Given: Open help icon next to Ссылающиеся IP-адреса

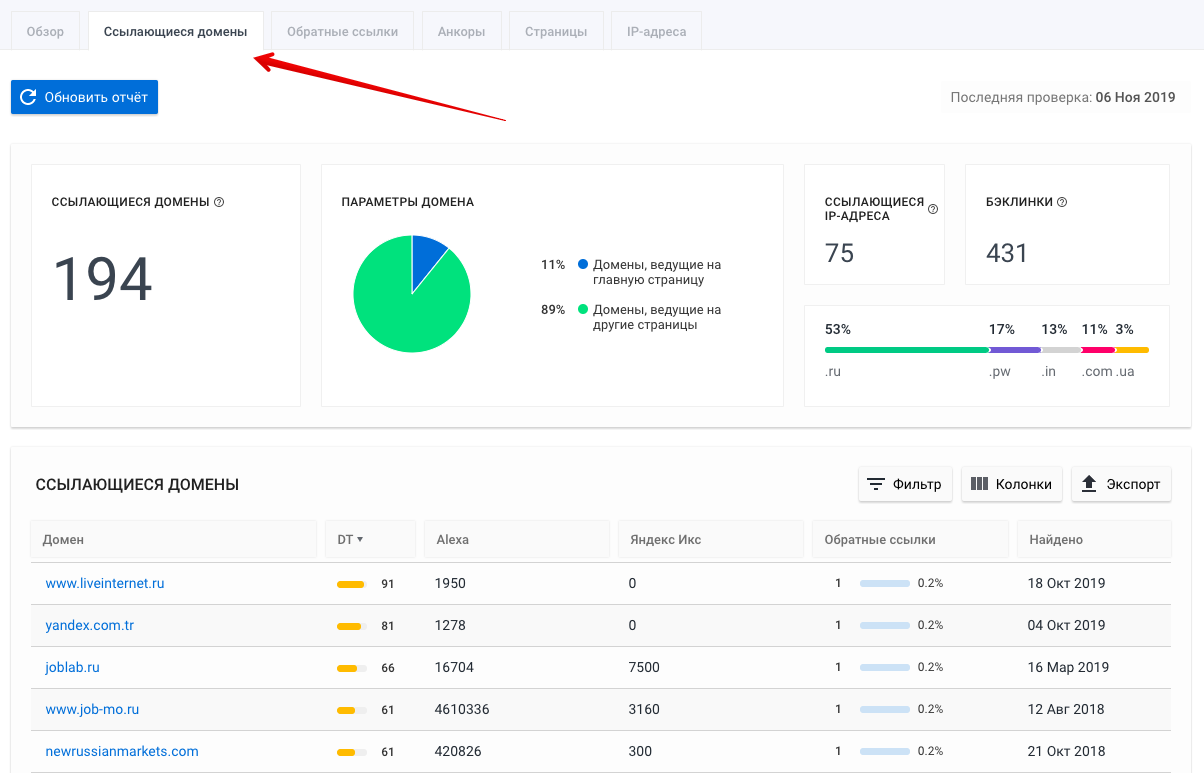Looking at the screenshot, I should coord(933,209).
